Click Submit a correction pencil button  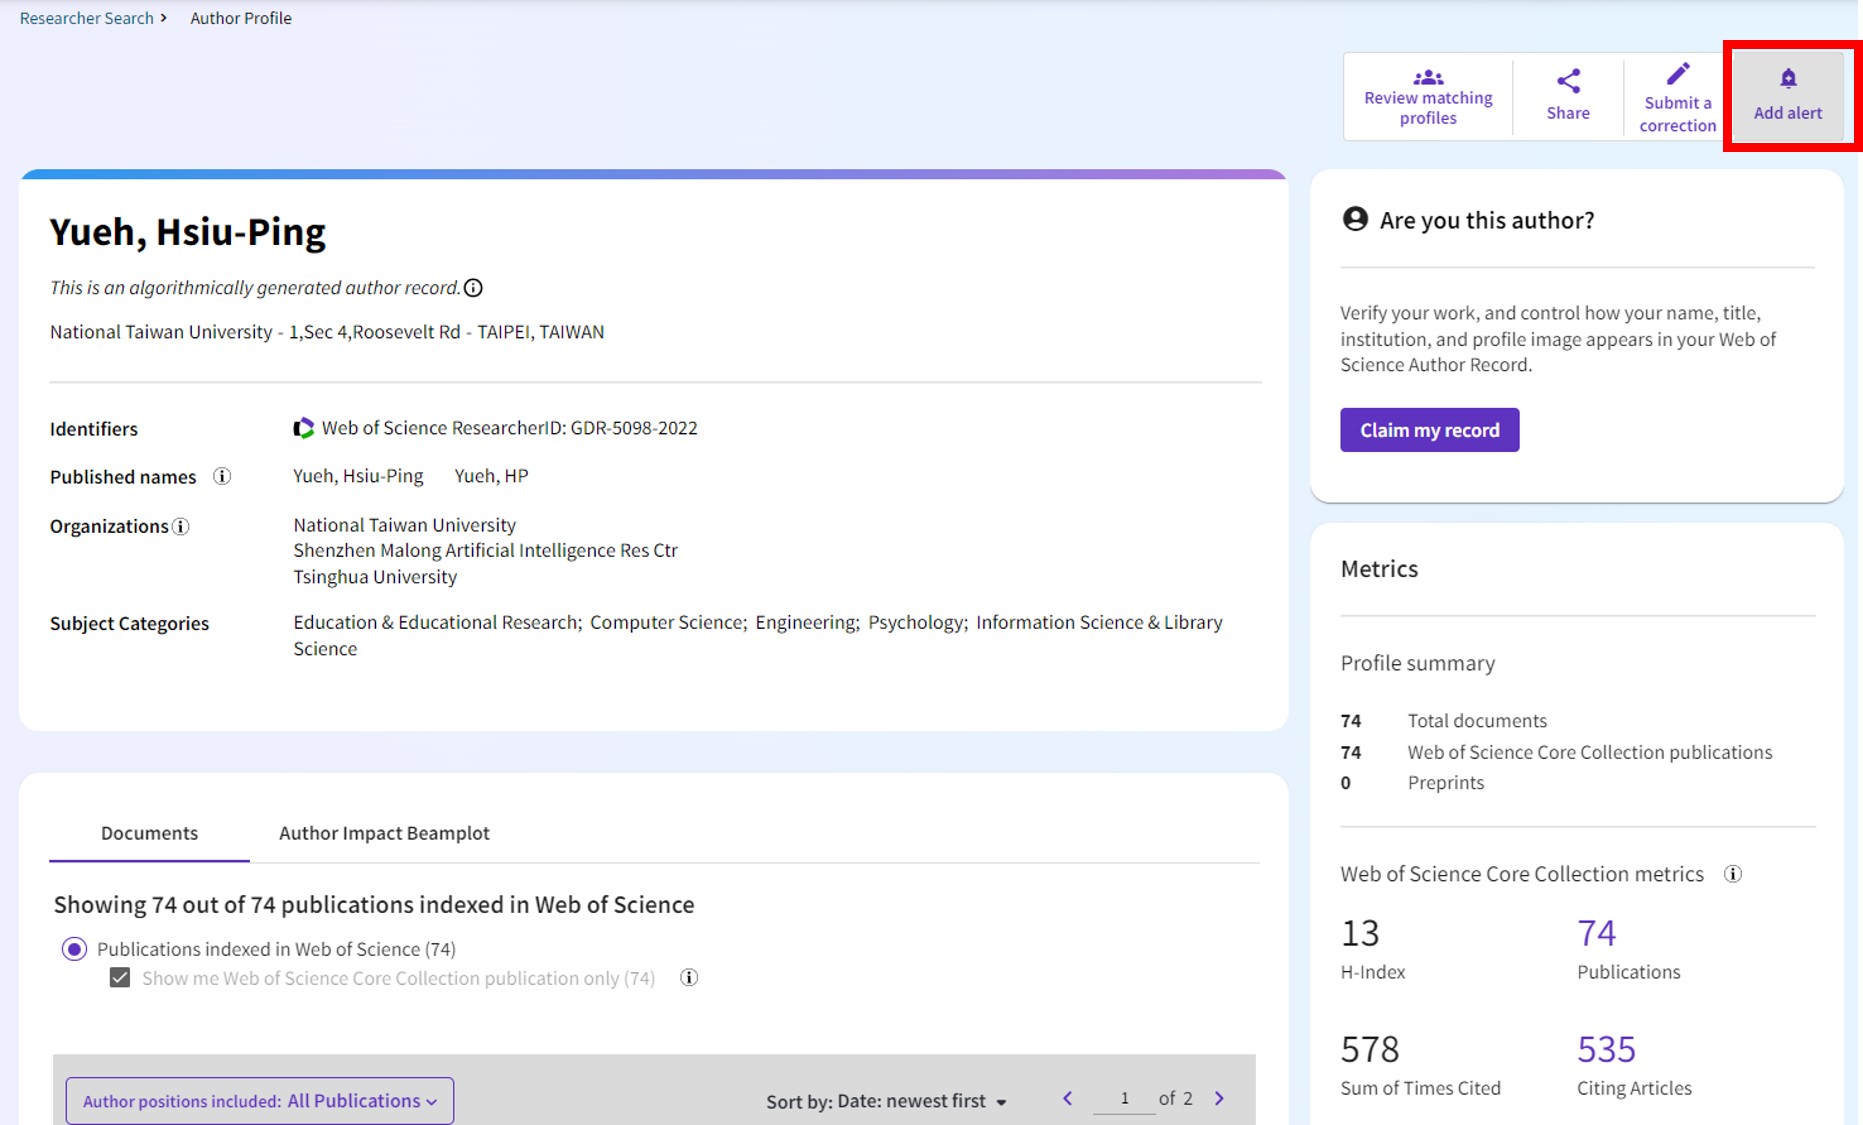coord(1677,96)
